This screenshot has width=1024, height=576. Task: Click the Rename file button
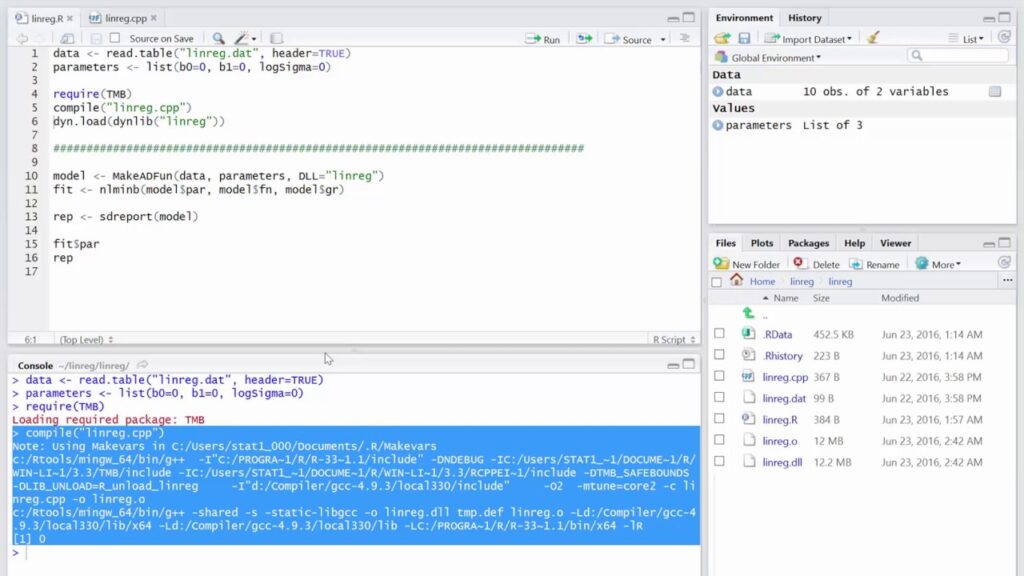click(x=874, y=264)
